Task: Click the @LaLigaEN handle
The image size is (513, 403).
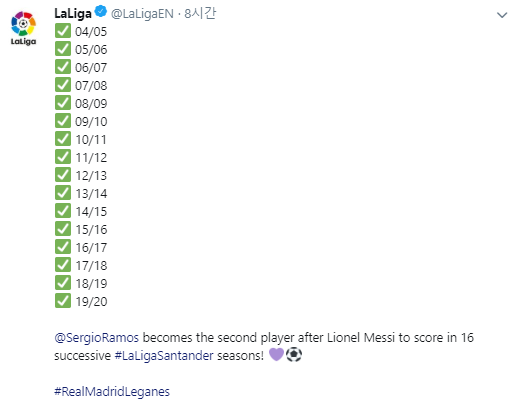Action: [x=142, y=14]
